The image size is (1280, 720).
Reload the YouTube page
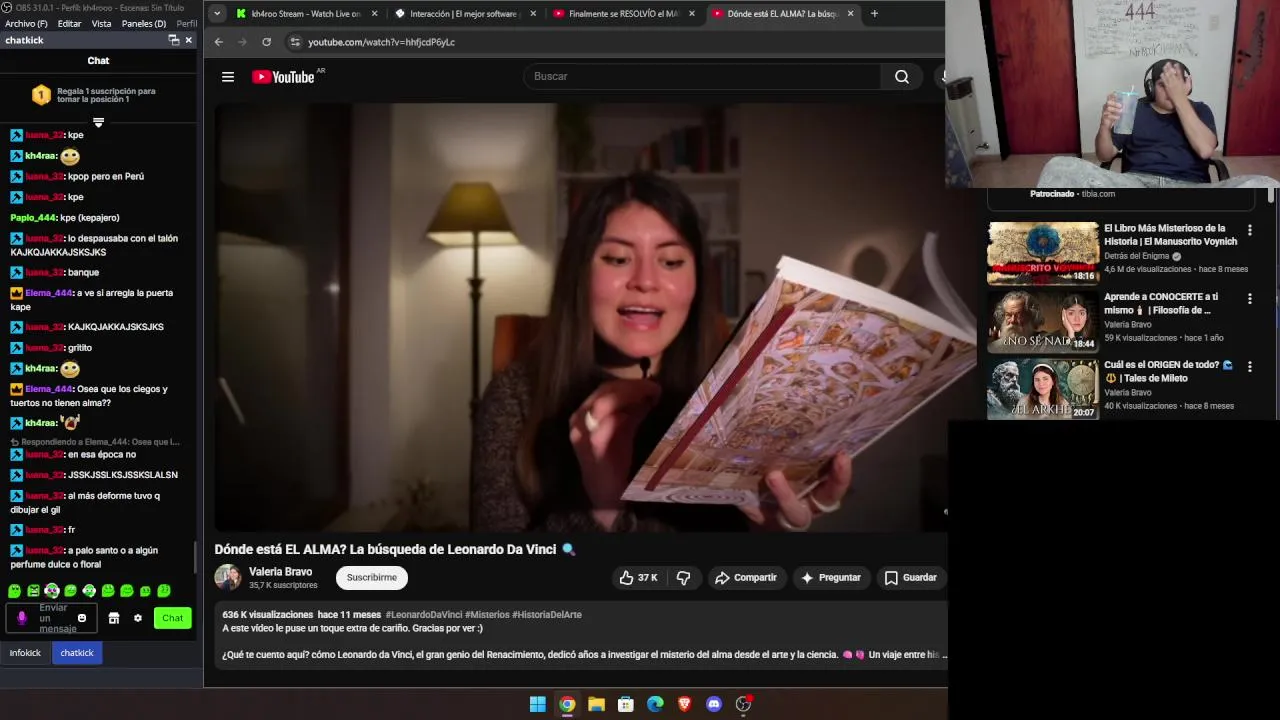point(266,42)
